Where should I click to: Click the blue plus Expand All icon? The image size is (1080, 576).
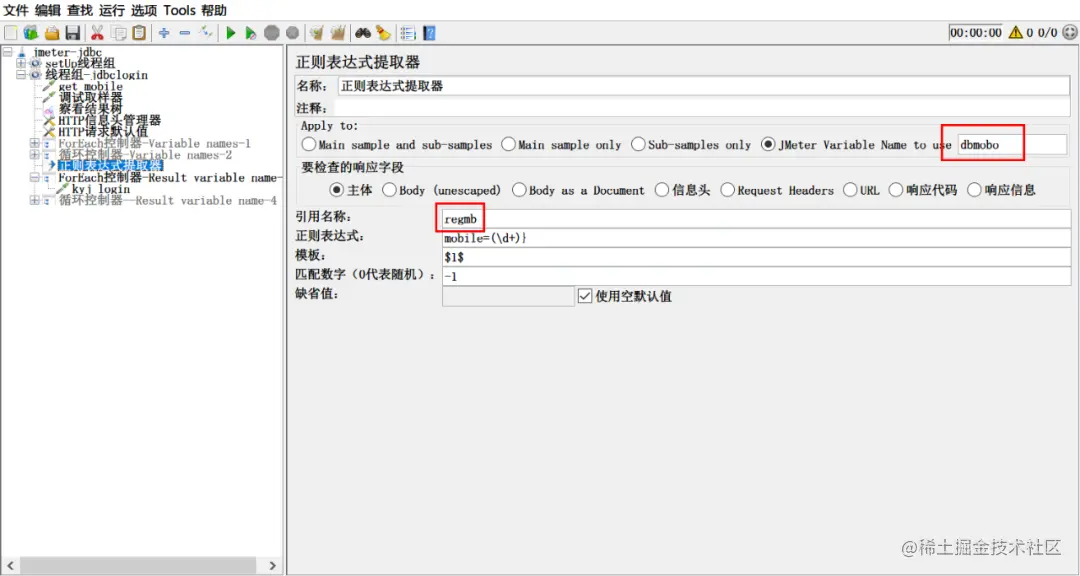164,32
